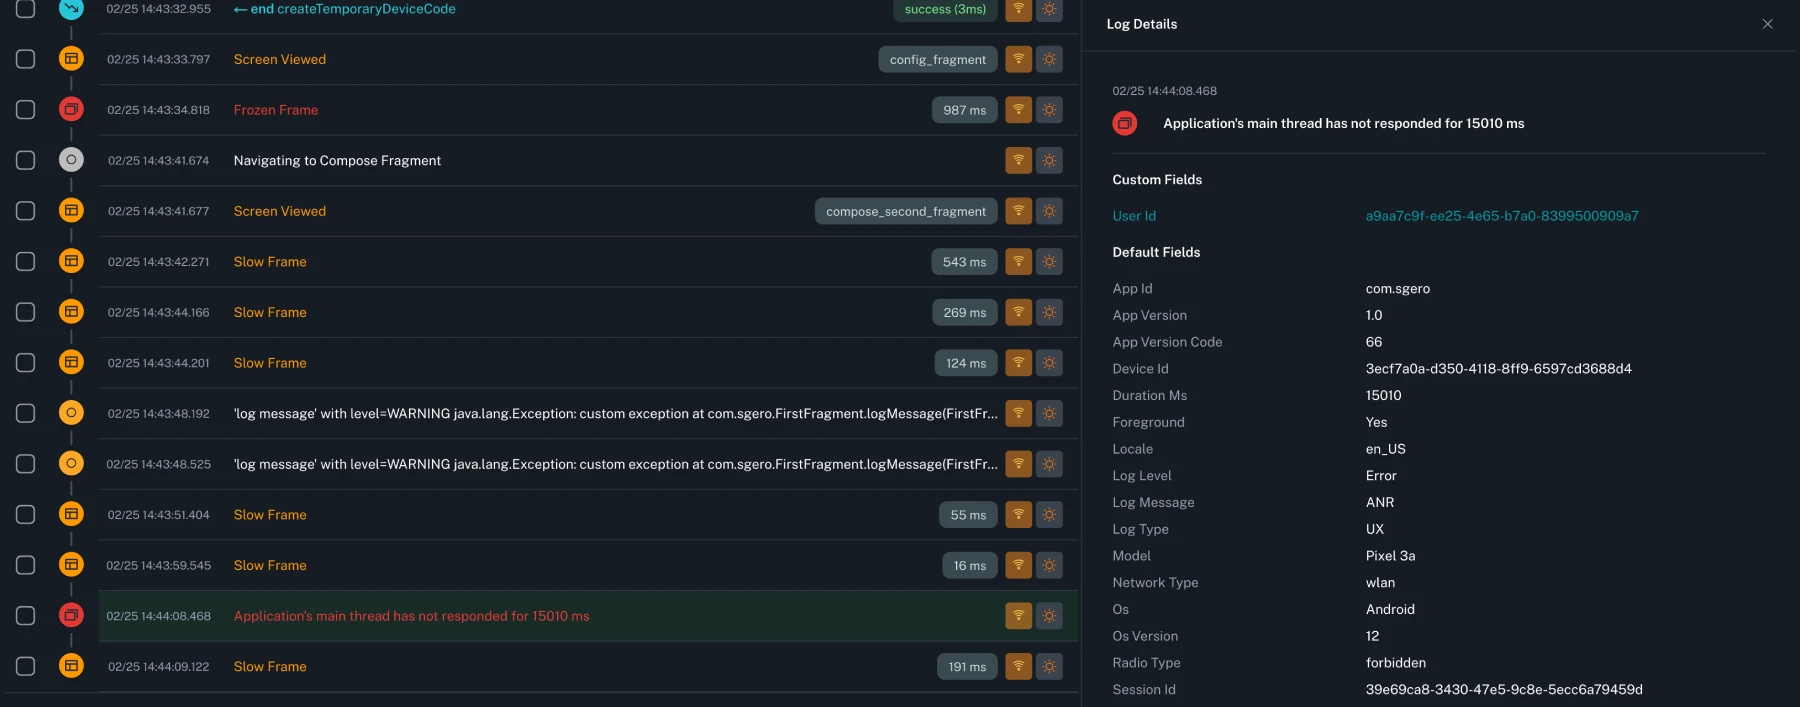Click the wifi icon on 543 ms Slow Frame
The width and height of the screenshot is (1800, 707).
(1018, 262)
